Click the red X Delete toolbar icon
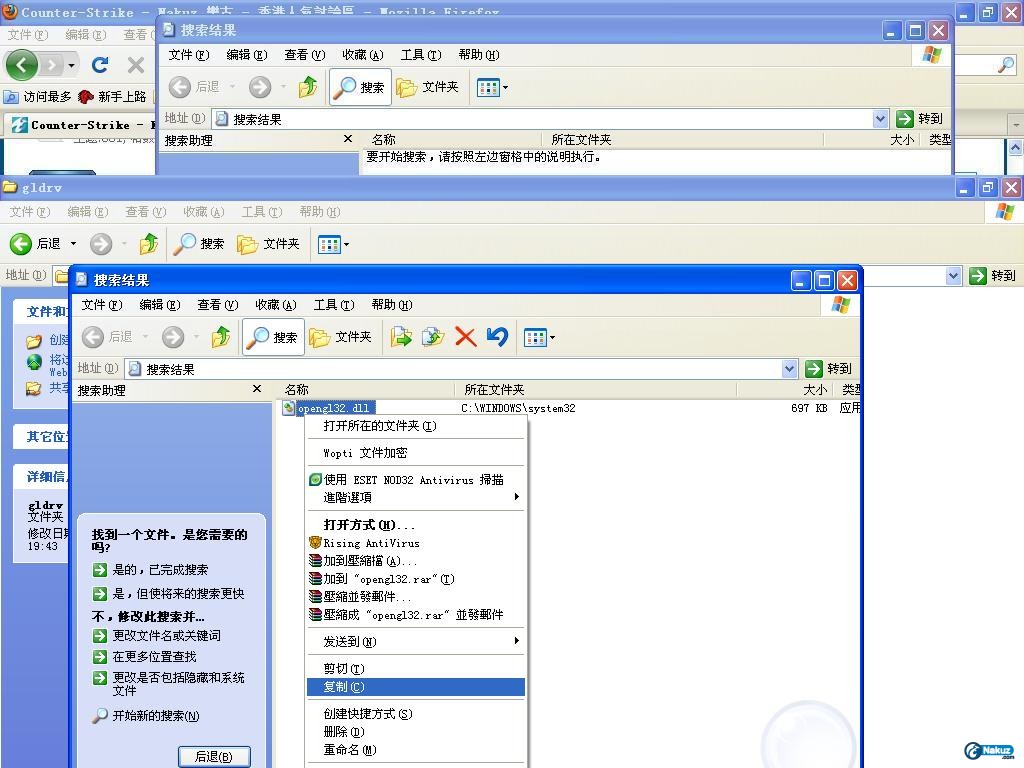This screenshot has width=1024, height=768. pyautogui.click(x=465, y=337)
